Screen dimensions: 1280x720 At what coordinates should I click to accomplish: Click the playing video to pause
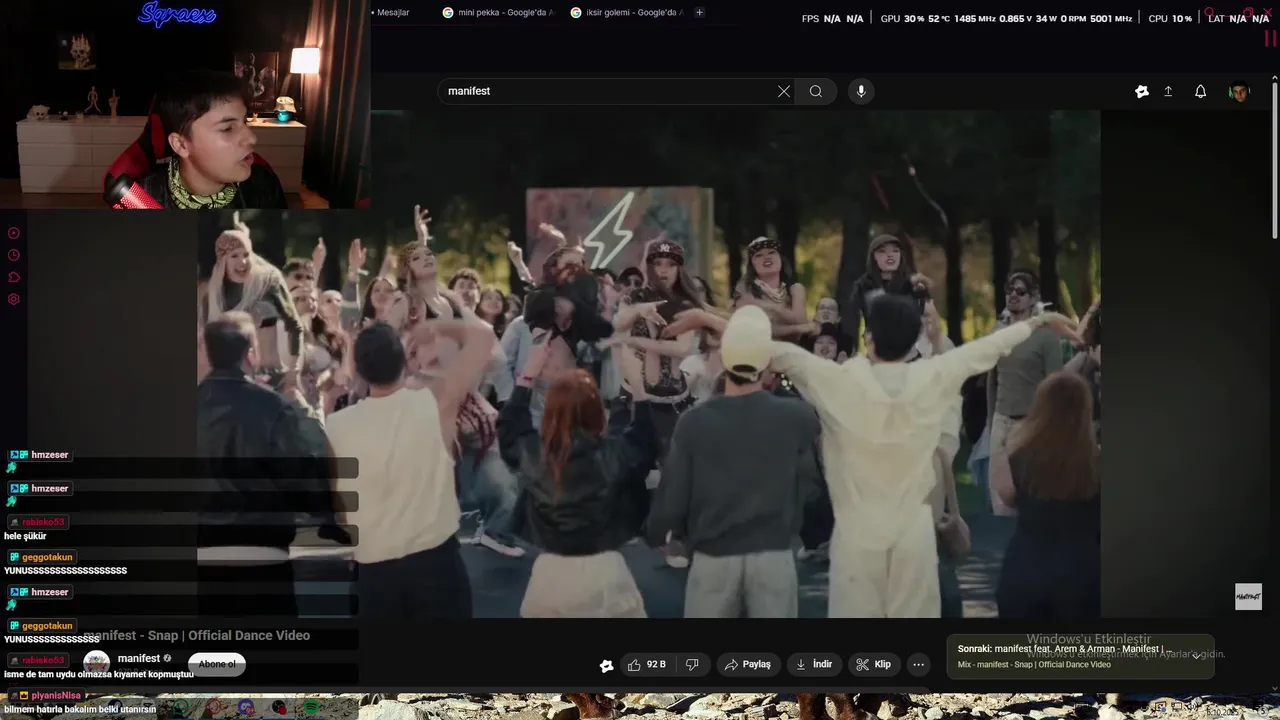coord(648,365)
